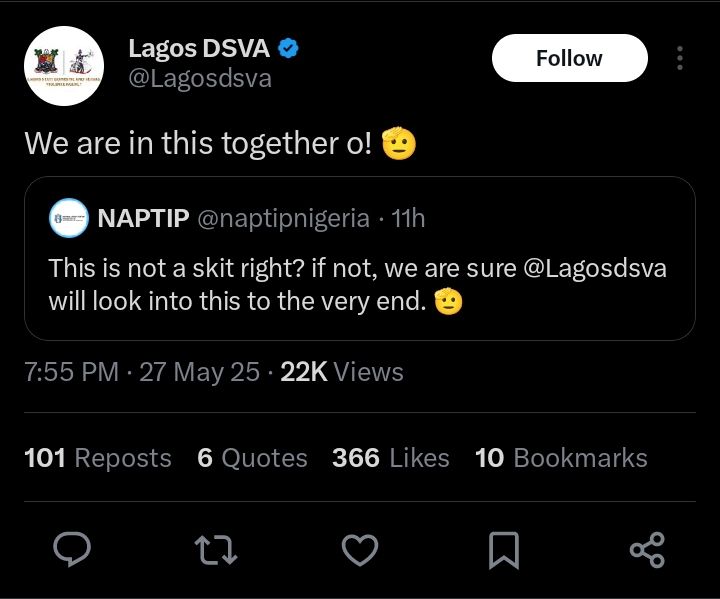
Task: Open the NAPTIP avatar in quoted post
Action: click(69, 218)
